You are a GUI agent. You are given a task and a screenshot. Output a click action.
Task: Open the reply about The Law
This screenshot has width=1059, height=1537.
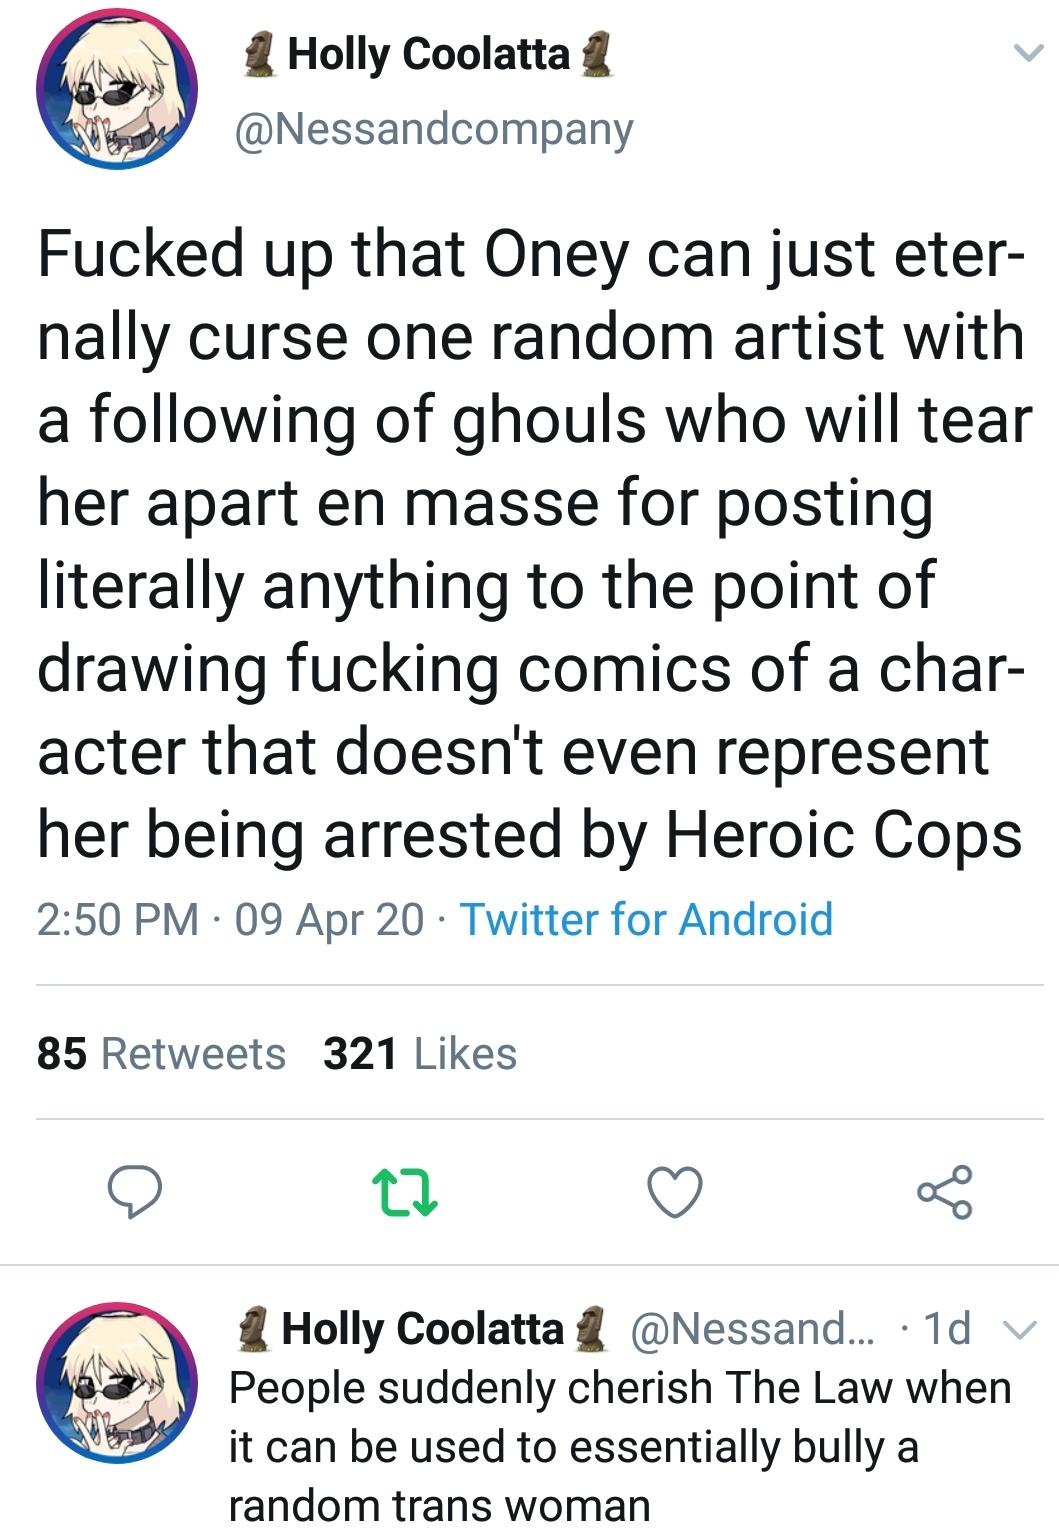620,1446
